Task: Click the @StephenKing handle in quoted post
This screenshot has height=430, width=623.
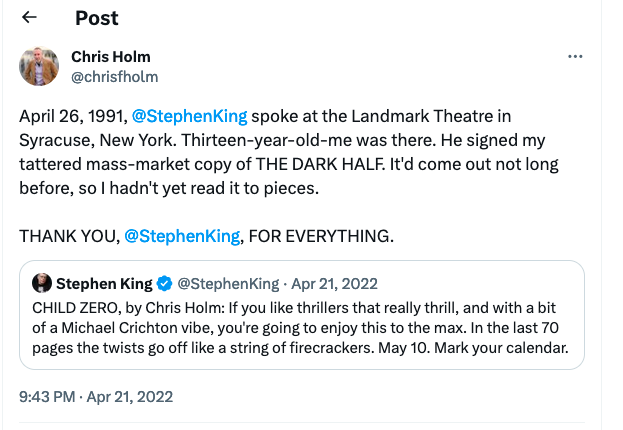Action: 228,284
